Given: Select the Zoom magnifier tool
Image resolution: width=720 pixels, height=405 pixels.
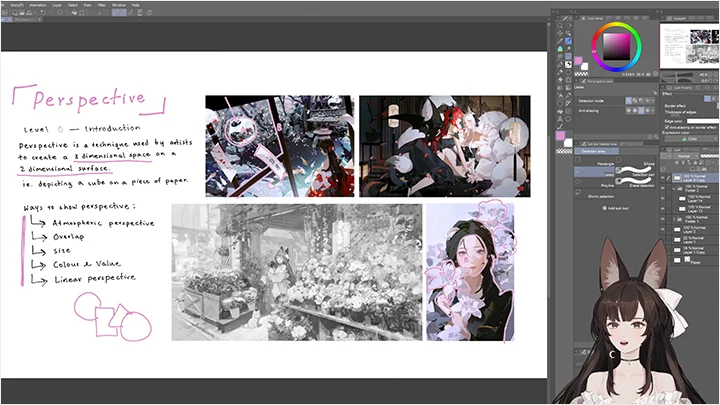Looking at the screenshot, I should pyautogui.click(x=560, y=26).
